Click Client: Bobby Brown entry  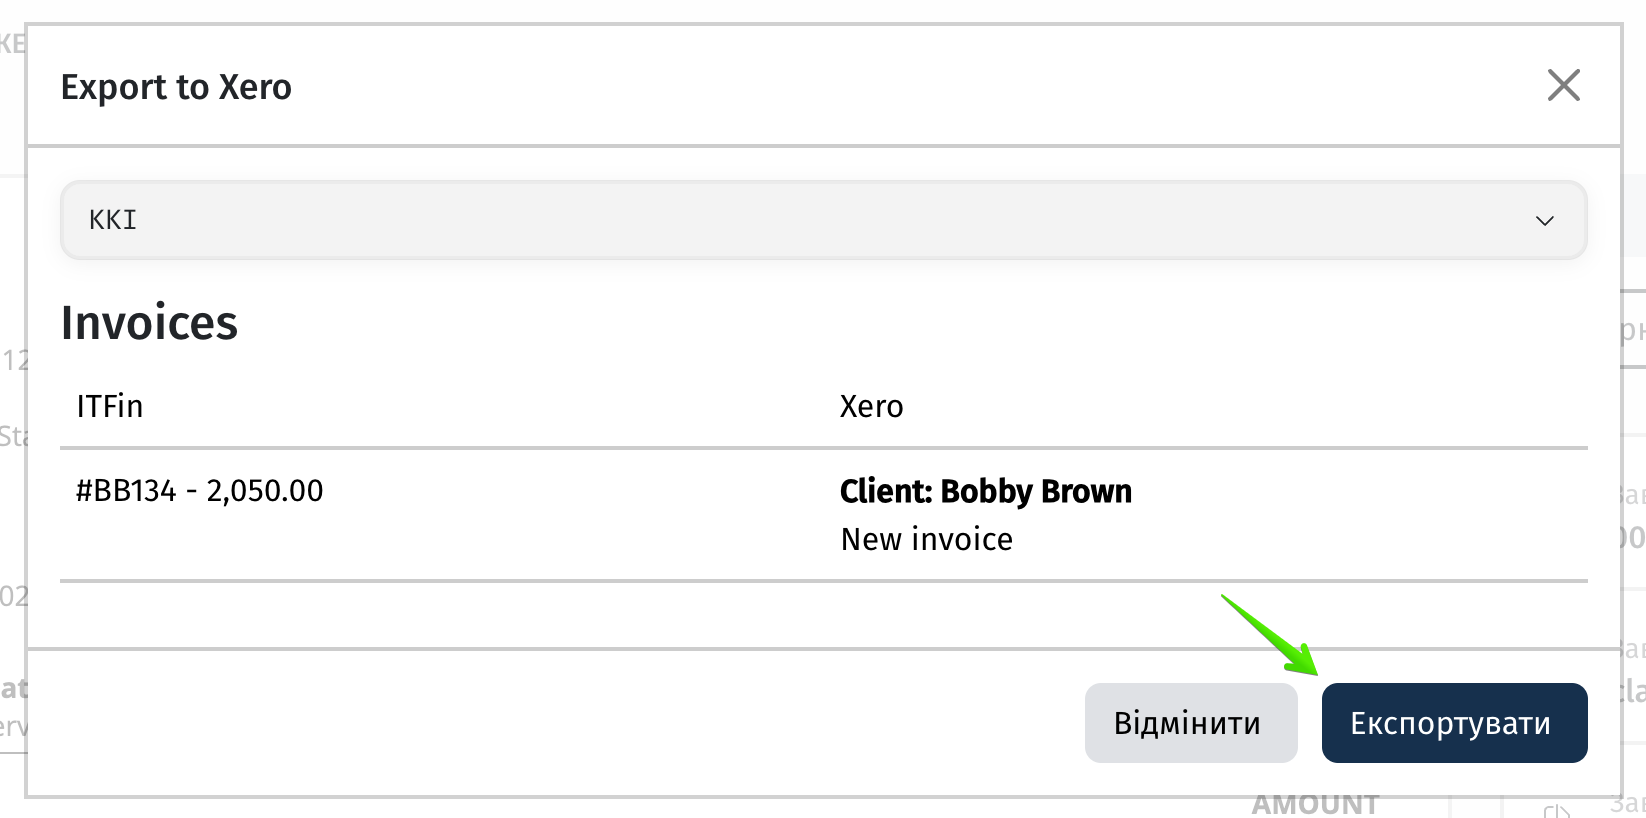986,491
